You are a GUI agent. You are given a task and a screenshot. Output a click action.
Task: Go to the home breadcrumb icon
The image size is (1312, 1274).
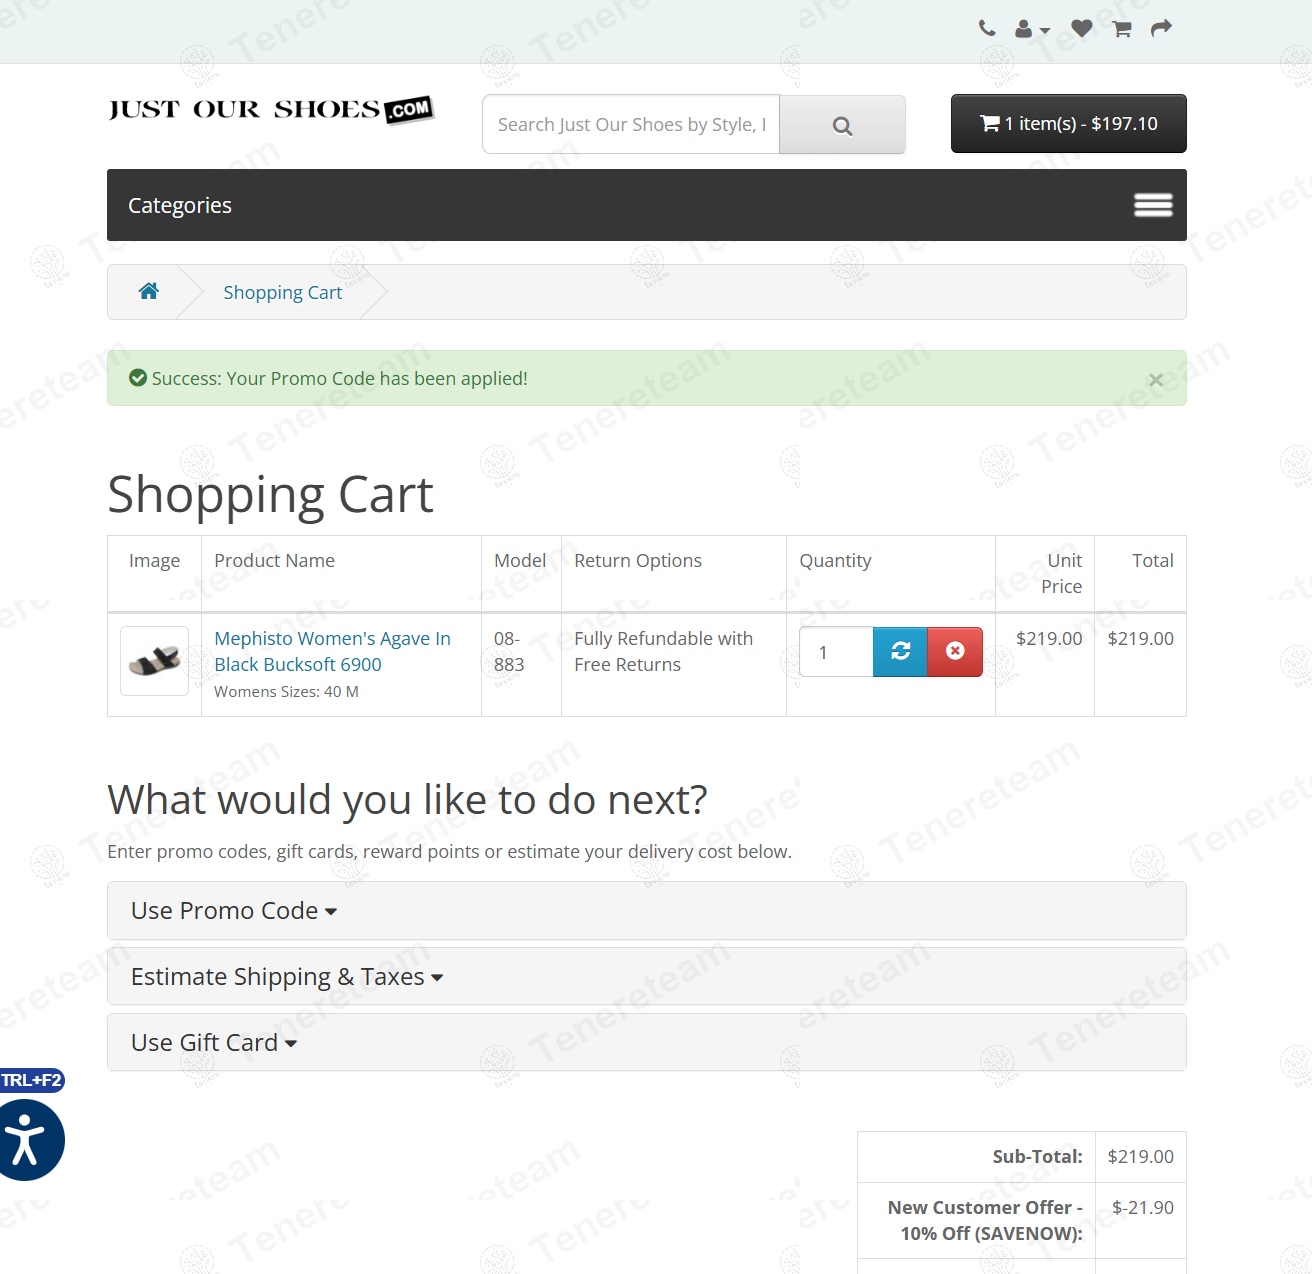pyautogui.click(x=149, y=291)
